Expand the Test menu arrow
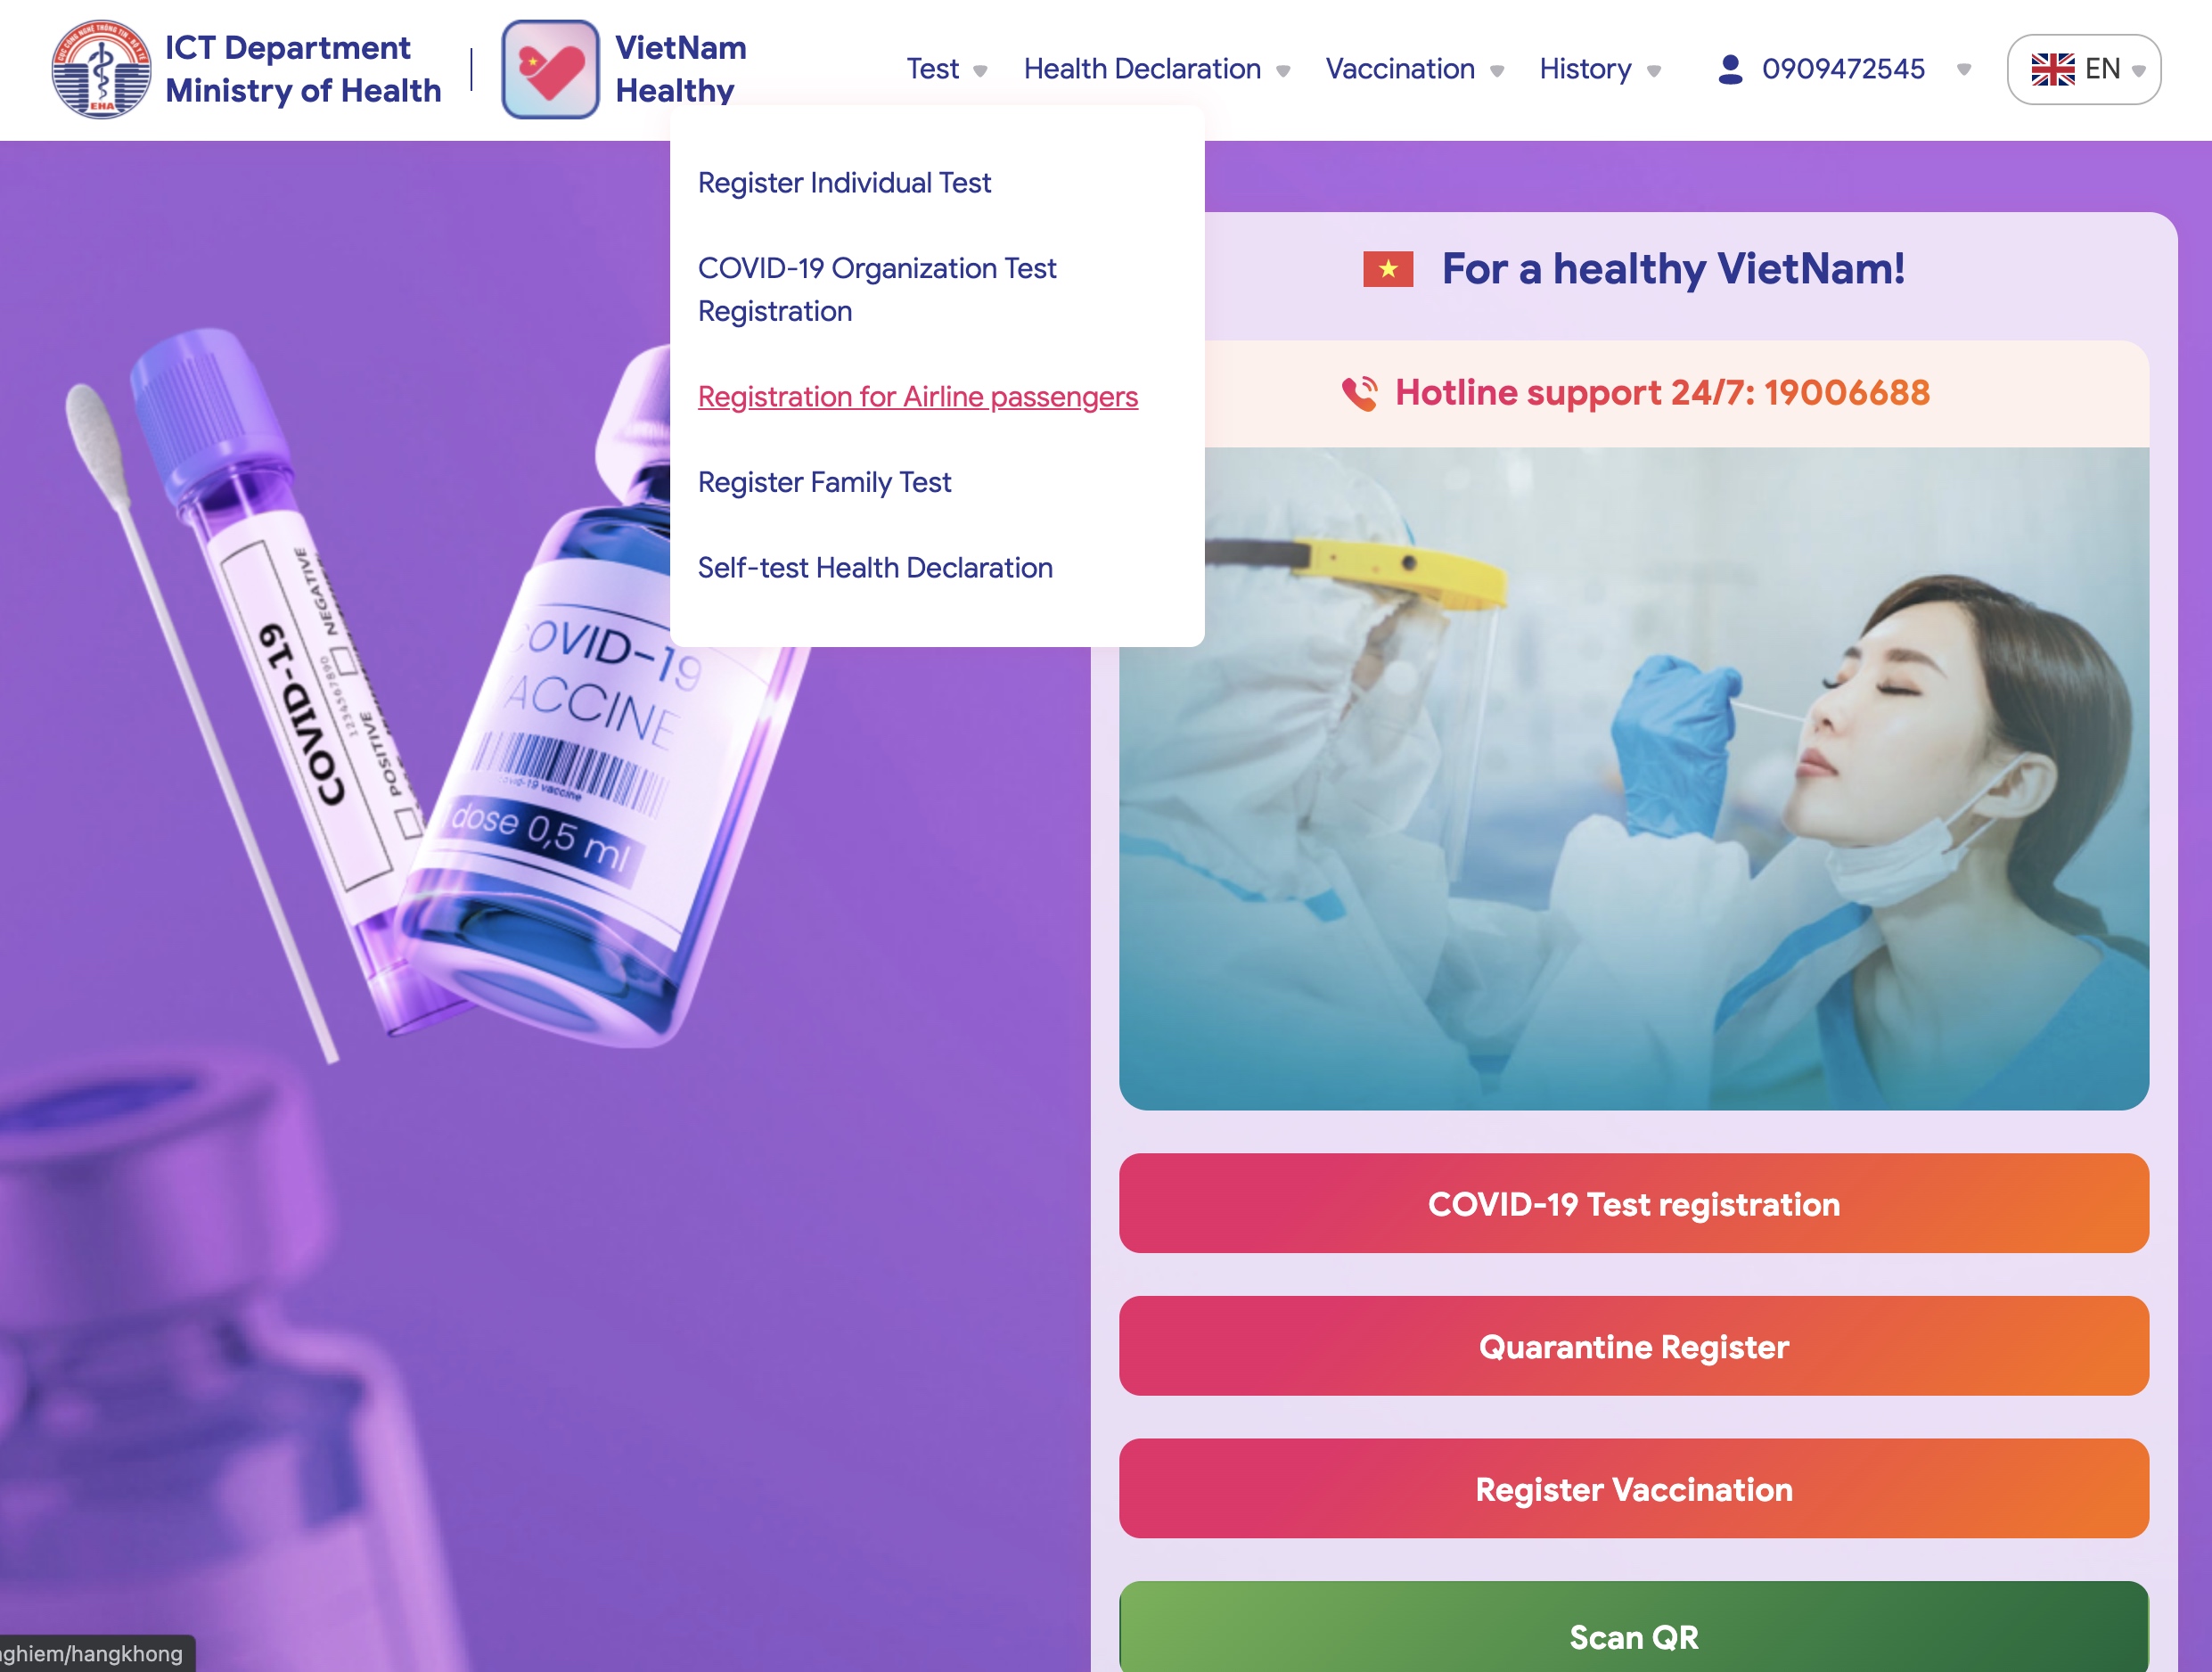 (980, 70)
